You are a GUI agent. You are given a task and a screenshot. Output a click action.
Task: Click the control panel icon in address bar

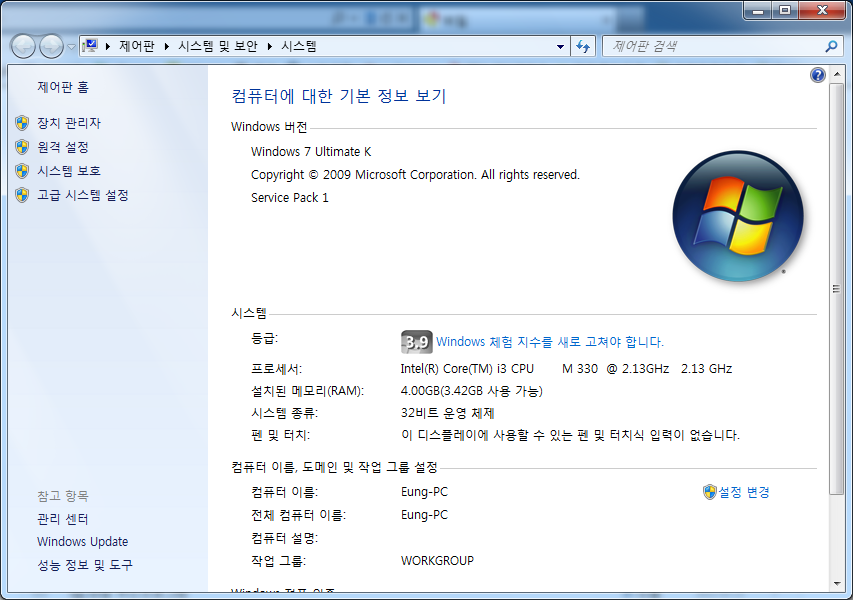click(x=90, y=46)
